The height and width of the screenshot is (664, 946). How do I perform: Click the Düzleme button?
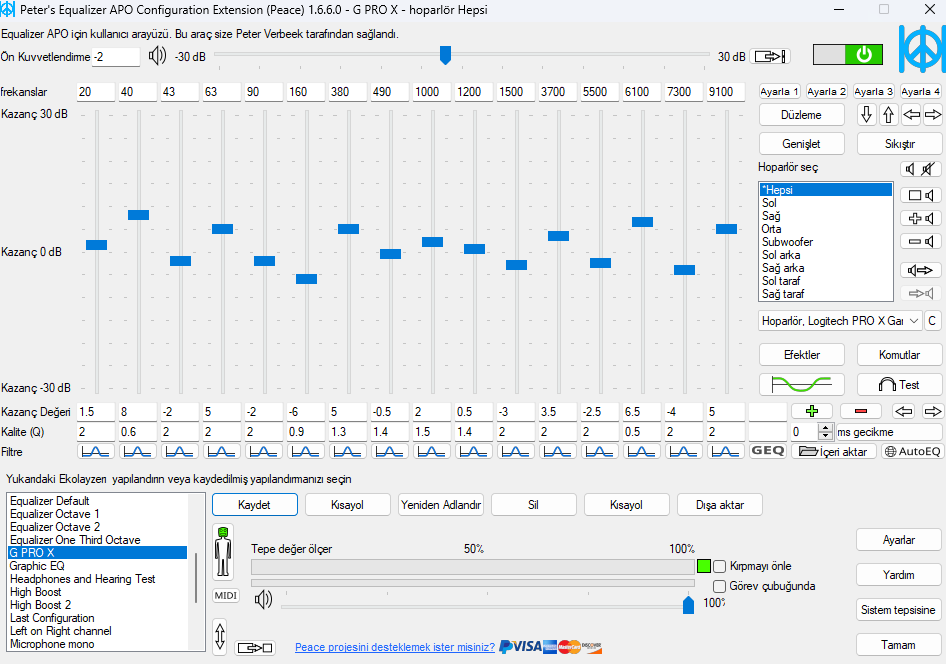[801, 115]
